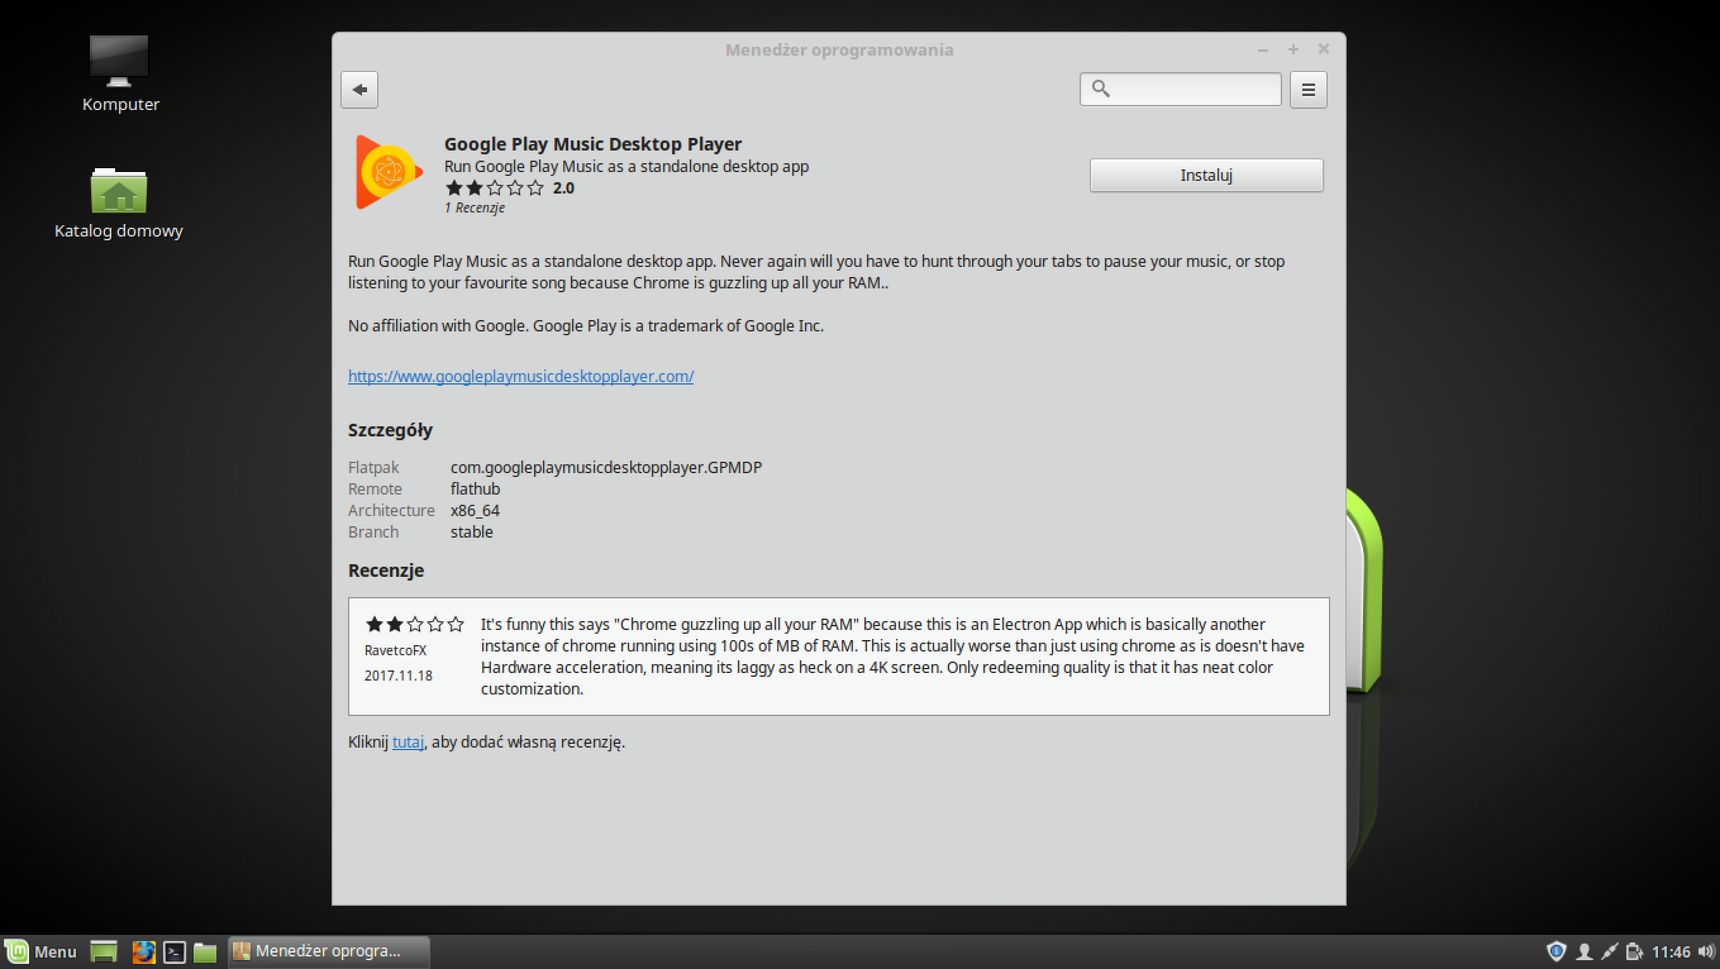Viewport: 1720px width, 969px height.
Task: Click the 'Menedżer oprogramowania' window title
Action: [x=839, y=49]
